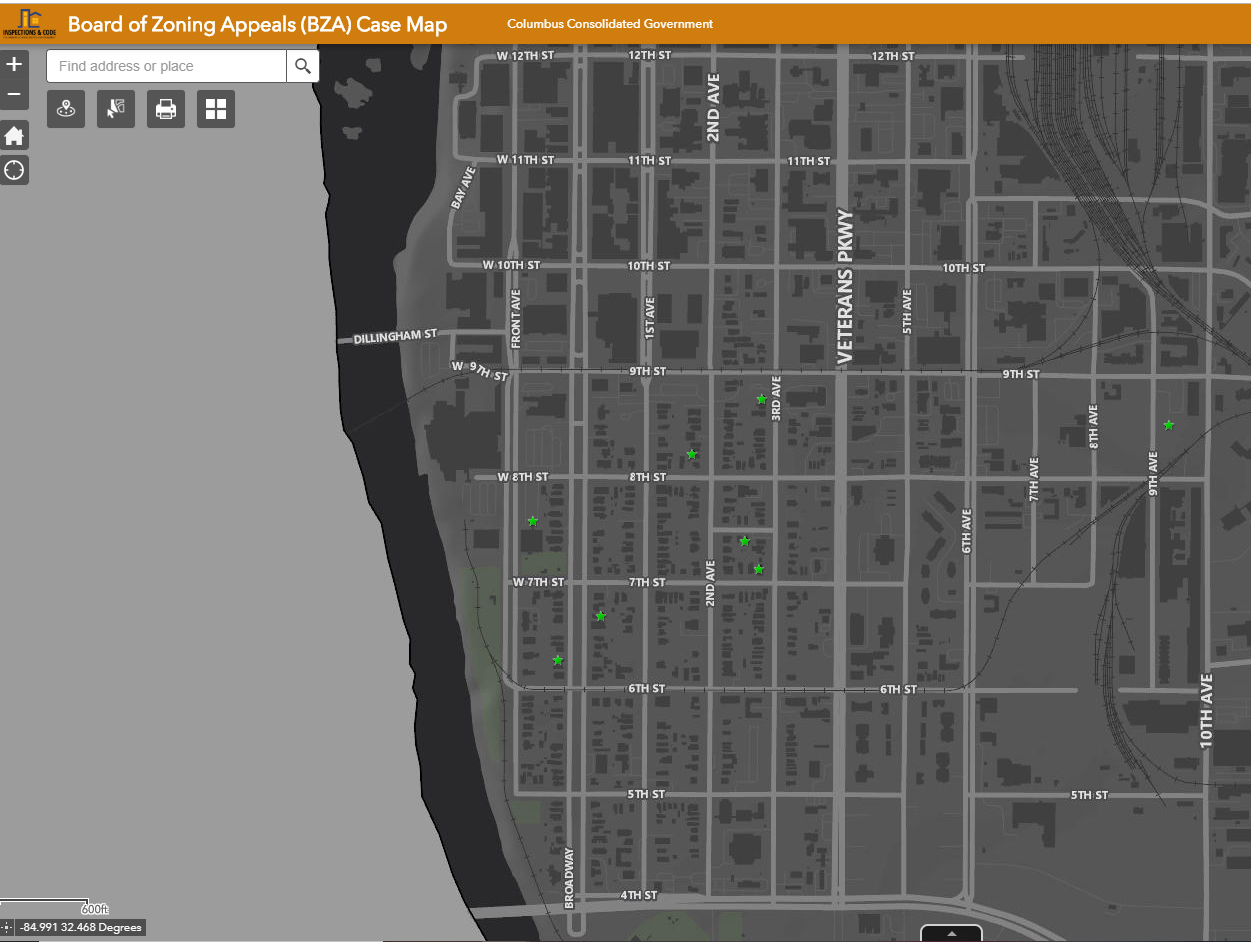The image size is (1251, 942).
Task: Click the '10TH AVE' street label
Action: (x=1207, y=711)
